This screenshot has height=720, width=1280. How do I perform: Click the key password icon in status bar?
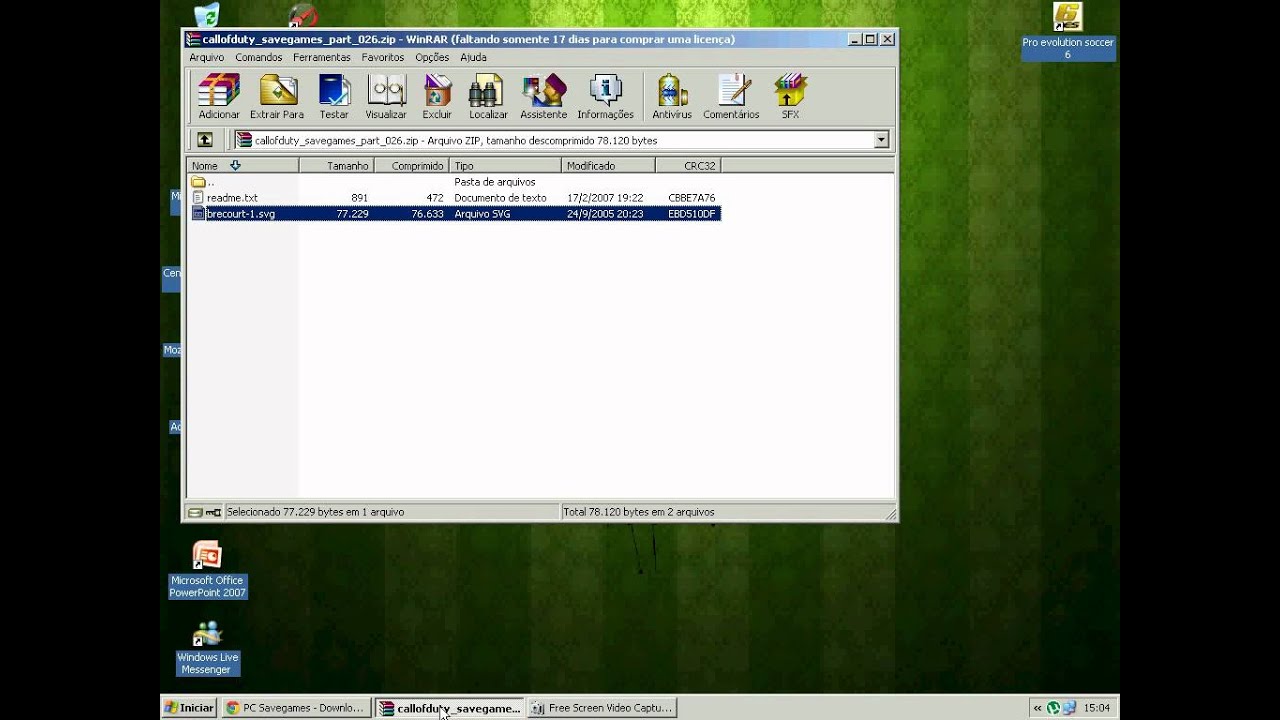(213, 512)
